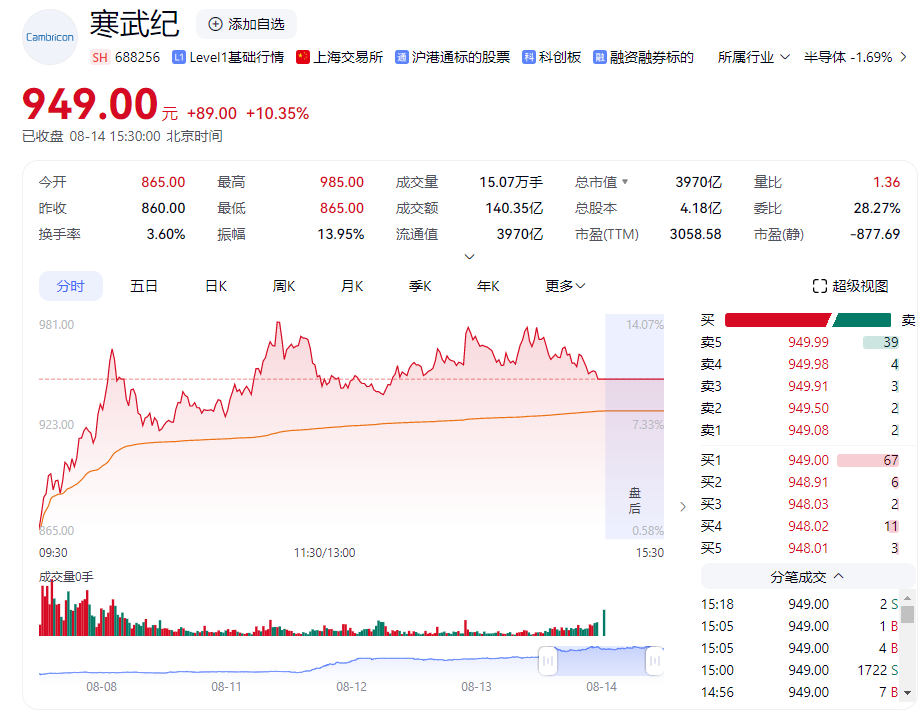The width and height of the screenshot is (924, 715).
Task: Open the 超级视图 full view
Action: (x=850, y=286)
